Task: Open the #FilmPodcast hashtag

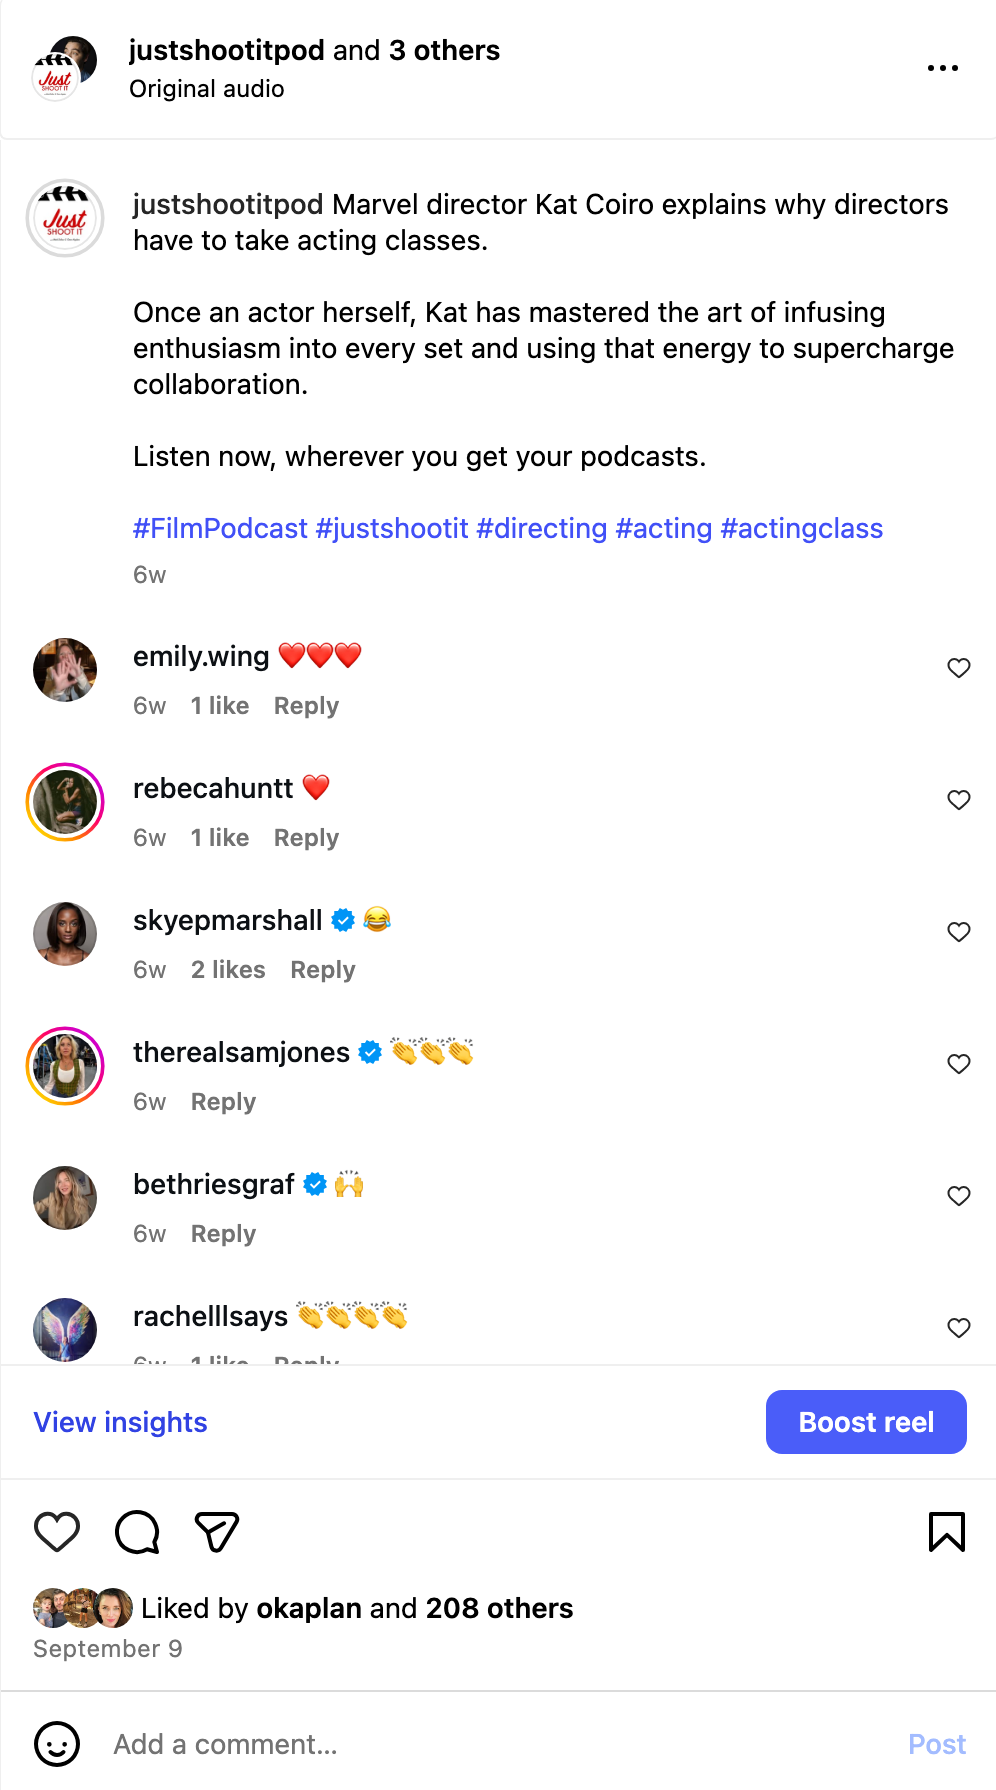Action: point(220,528)
